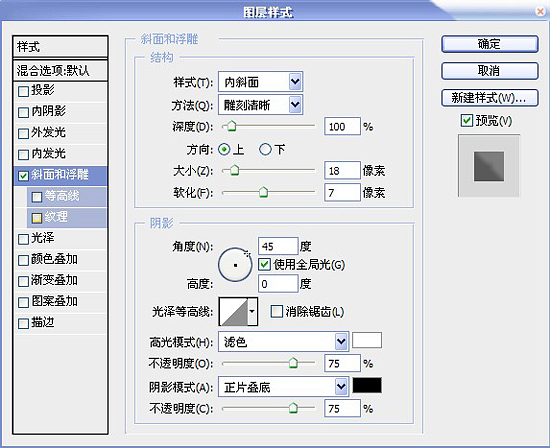Click the highlight 不透明度(O) slider handle
Image resolution: width=550 pixels, height=448 pixels.
click(x=293, y=363)
